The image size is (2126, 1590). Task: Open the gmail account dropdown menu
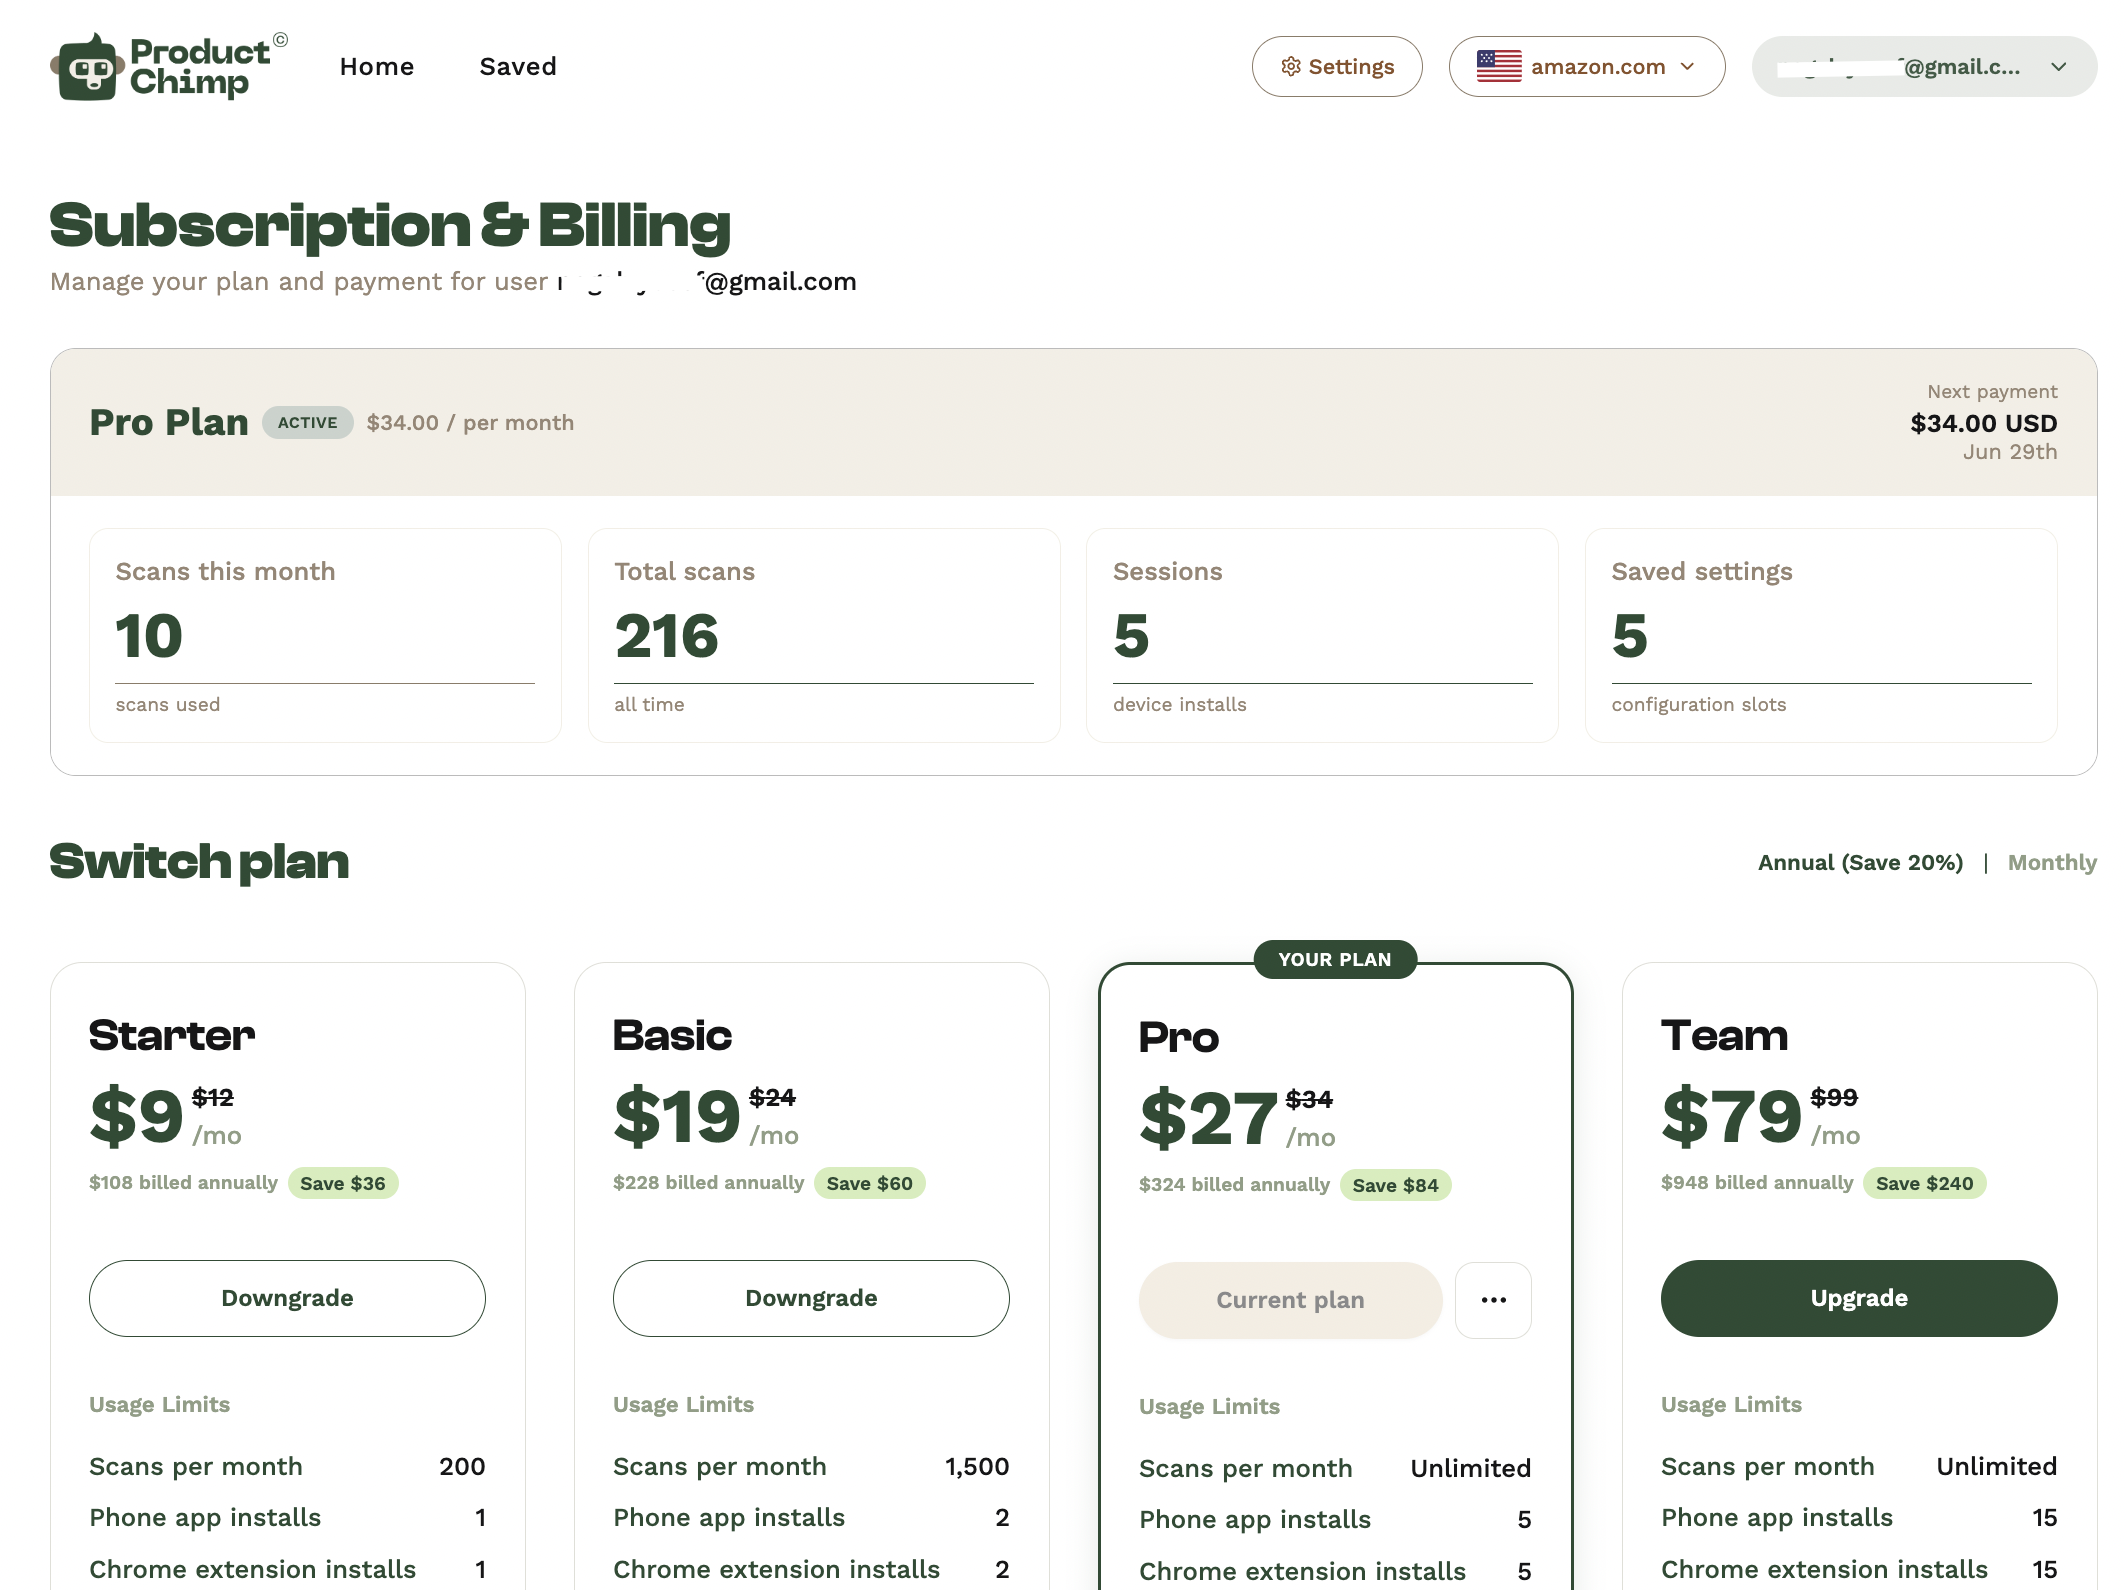pyautogui.click(x=1924, y=67)
